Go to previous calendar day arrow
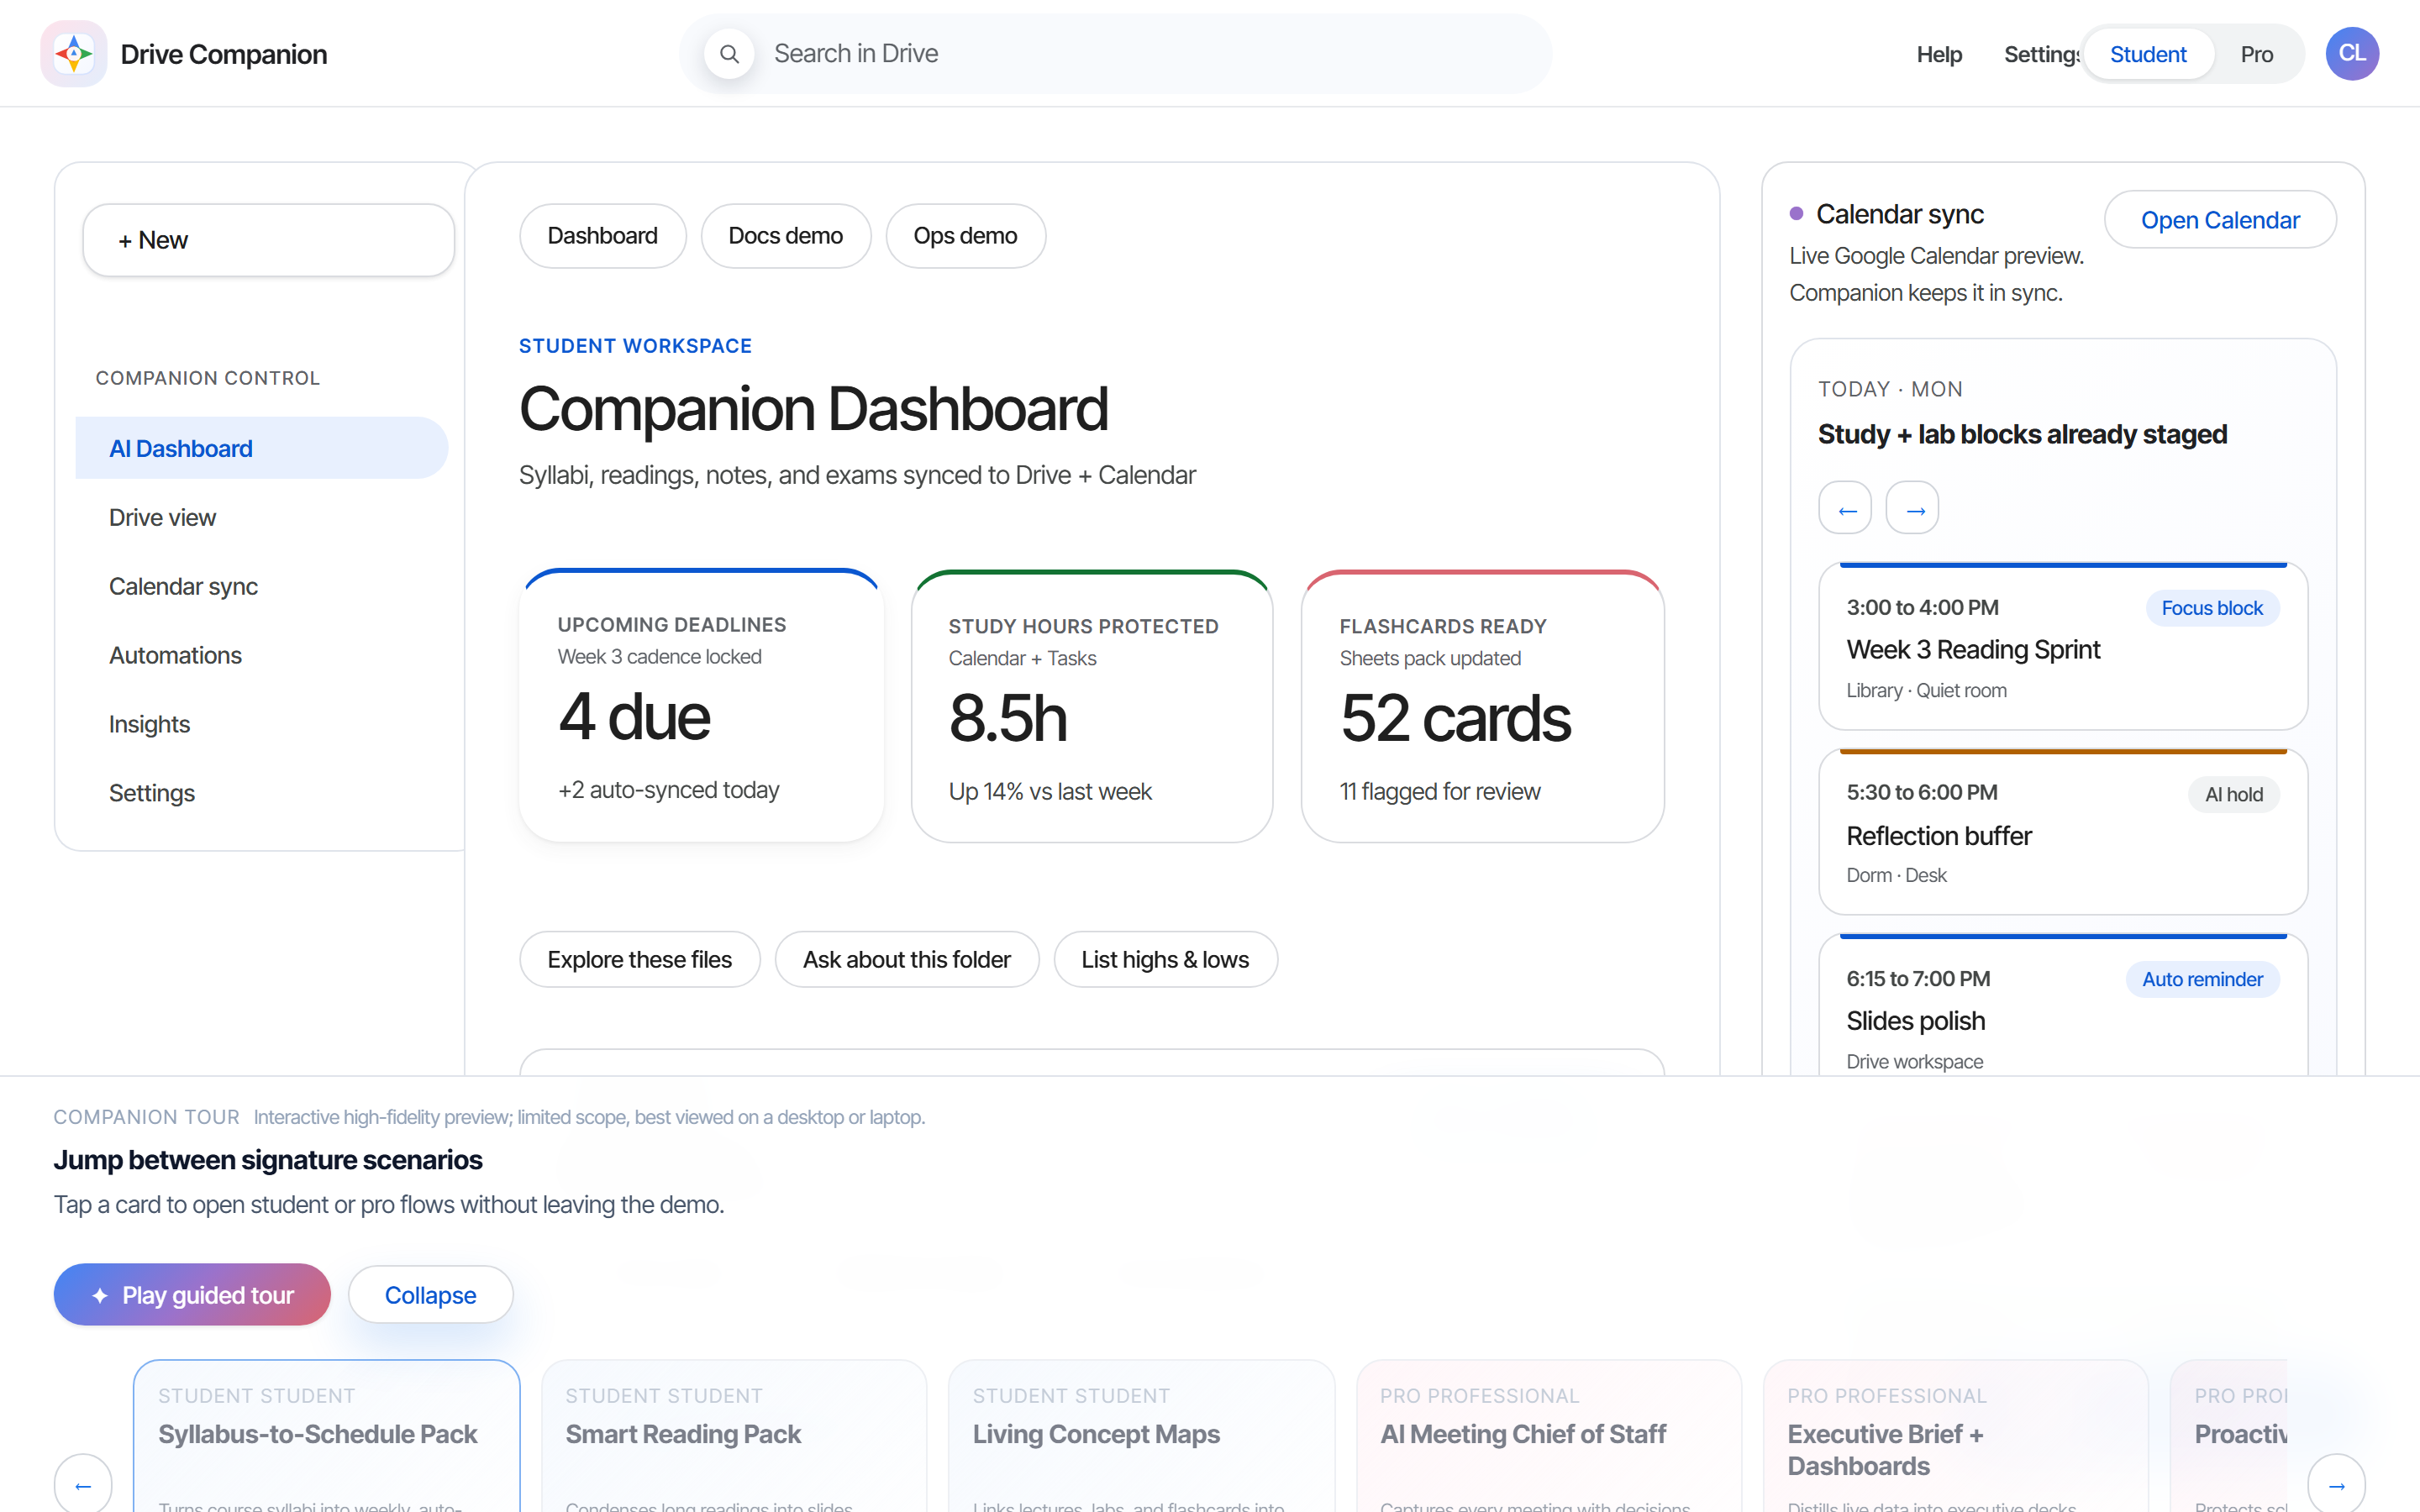Viewport: 2420px width, 1512px height. [1846, 509]
